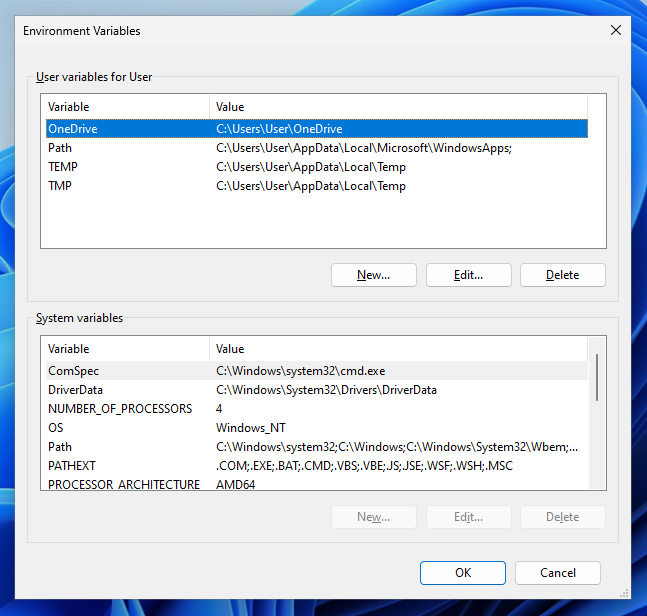Click the Edit button under system variables

tap(468, 517)
